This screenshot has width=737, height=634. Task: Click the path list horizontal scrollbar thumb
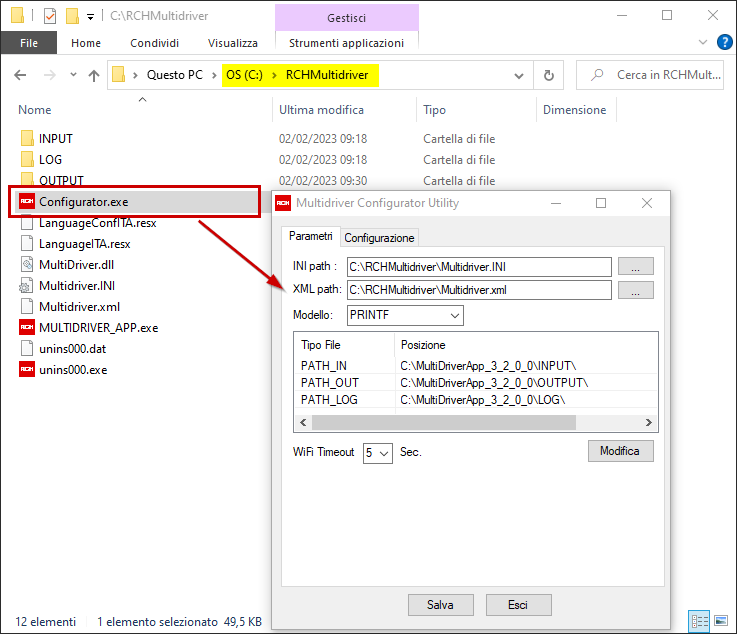444,422
